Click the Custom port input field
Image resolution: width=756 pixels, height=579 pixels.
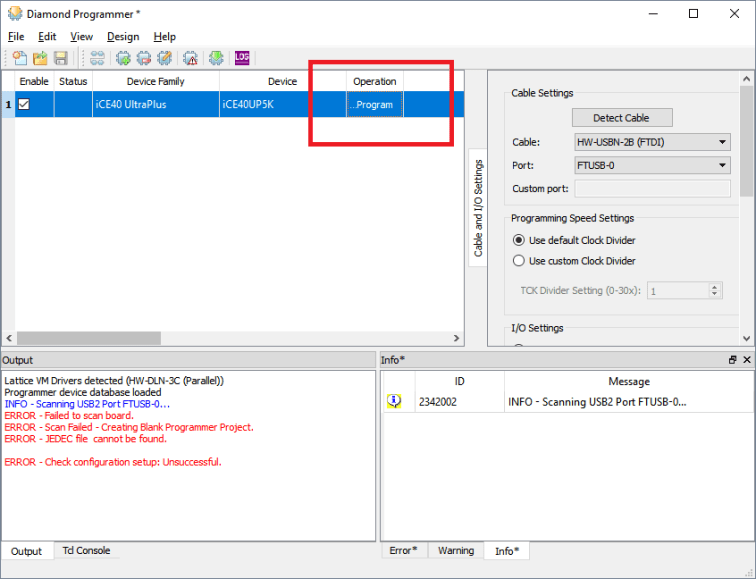point(652,189)
